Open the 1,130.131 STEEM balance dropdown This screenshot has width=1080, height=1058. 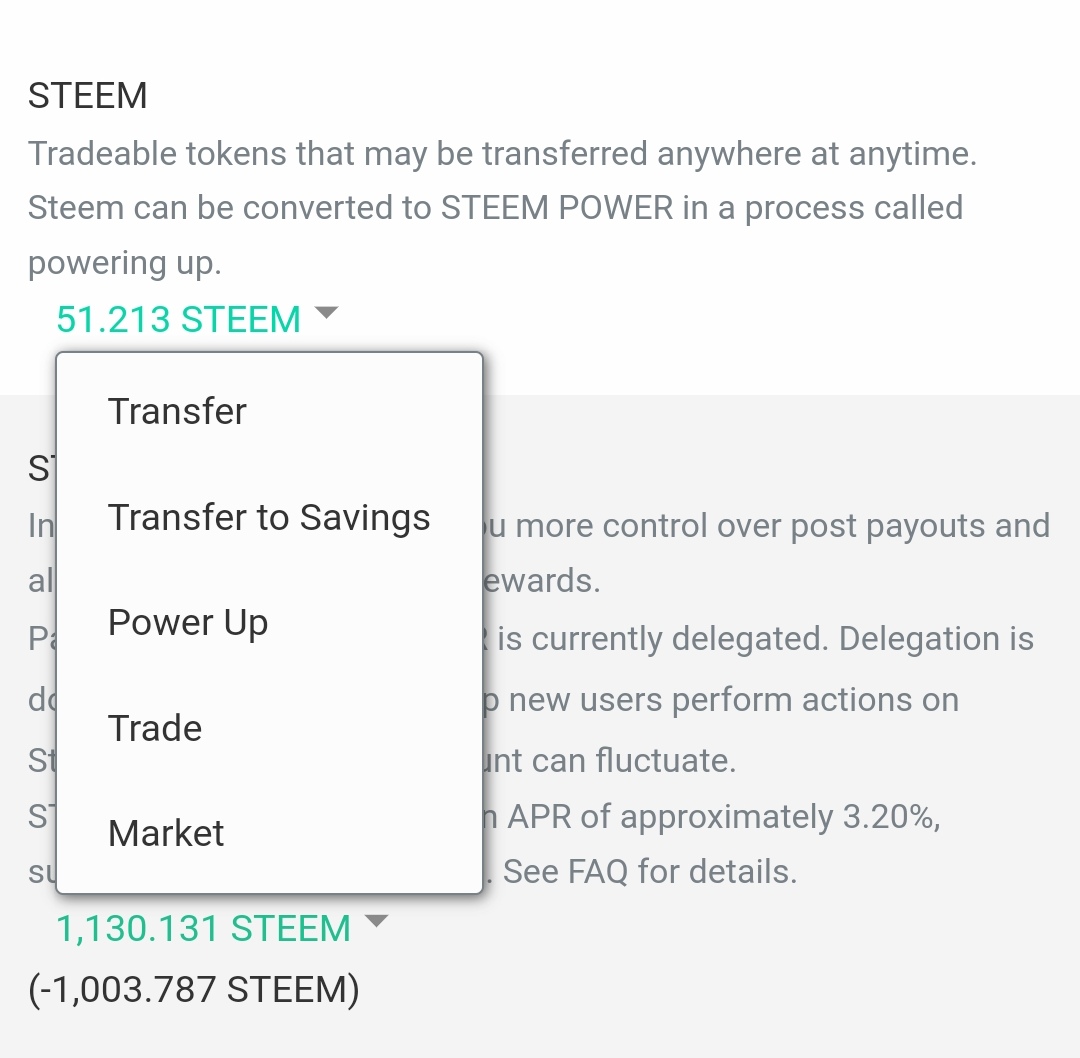pos(203,929)
